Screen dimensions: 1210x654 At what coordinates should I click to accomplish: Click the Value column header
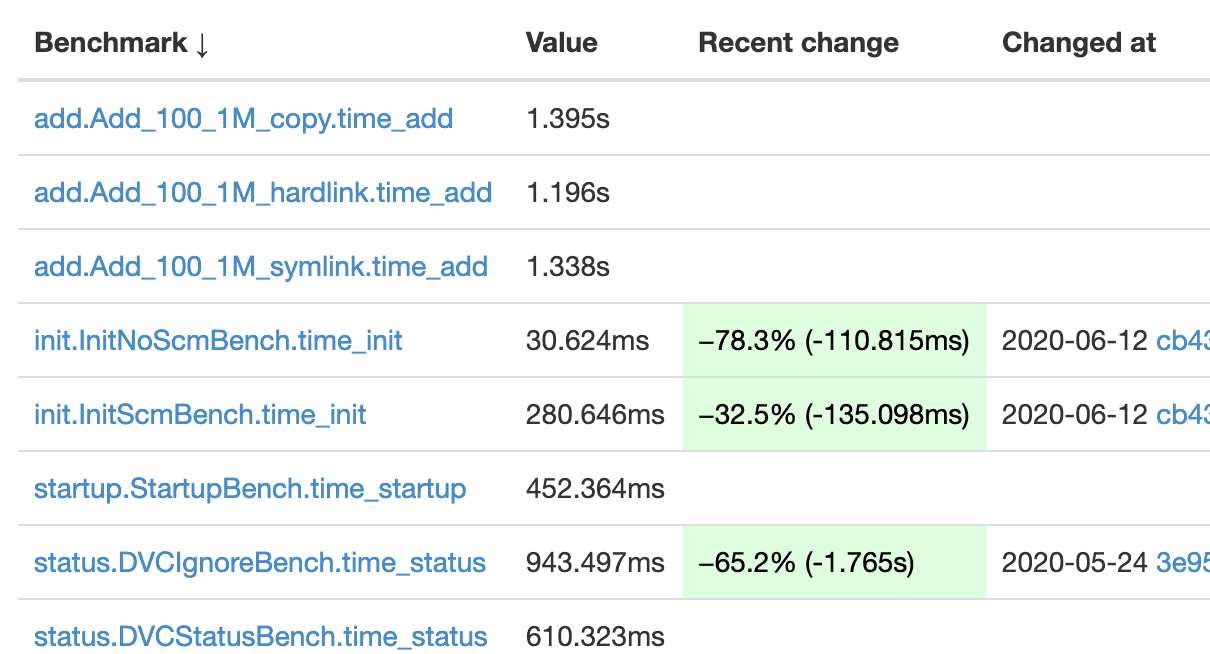pyautogui.click(x=561, y=43)
